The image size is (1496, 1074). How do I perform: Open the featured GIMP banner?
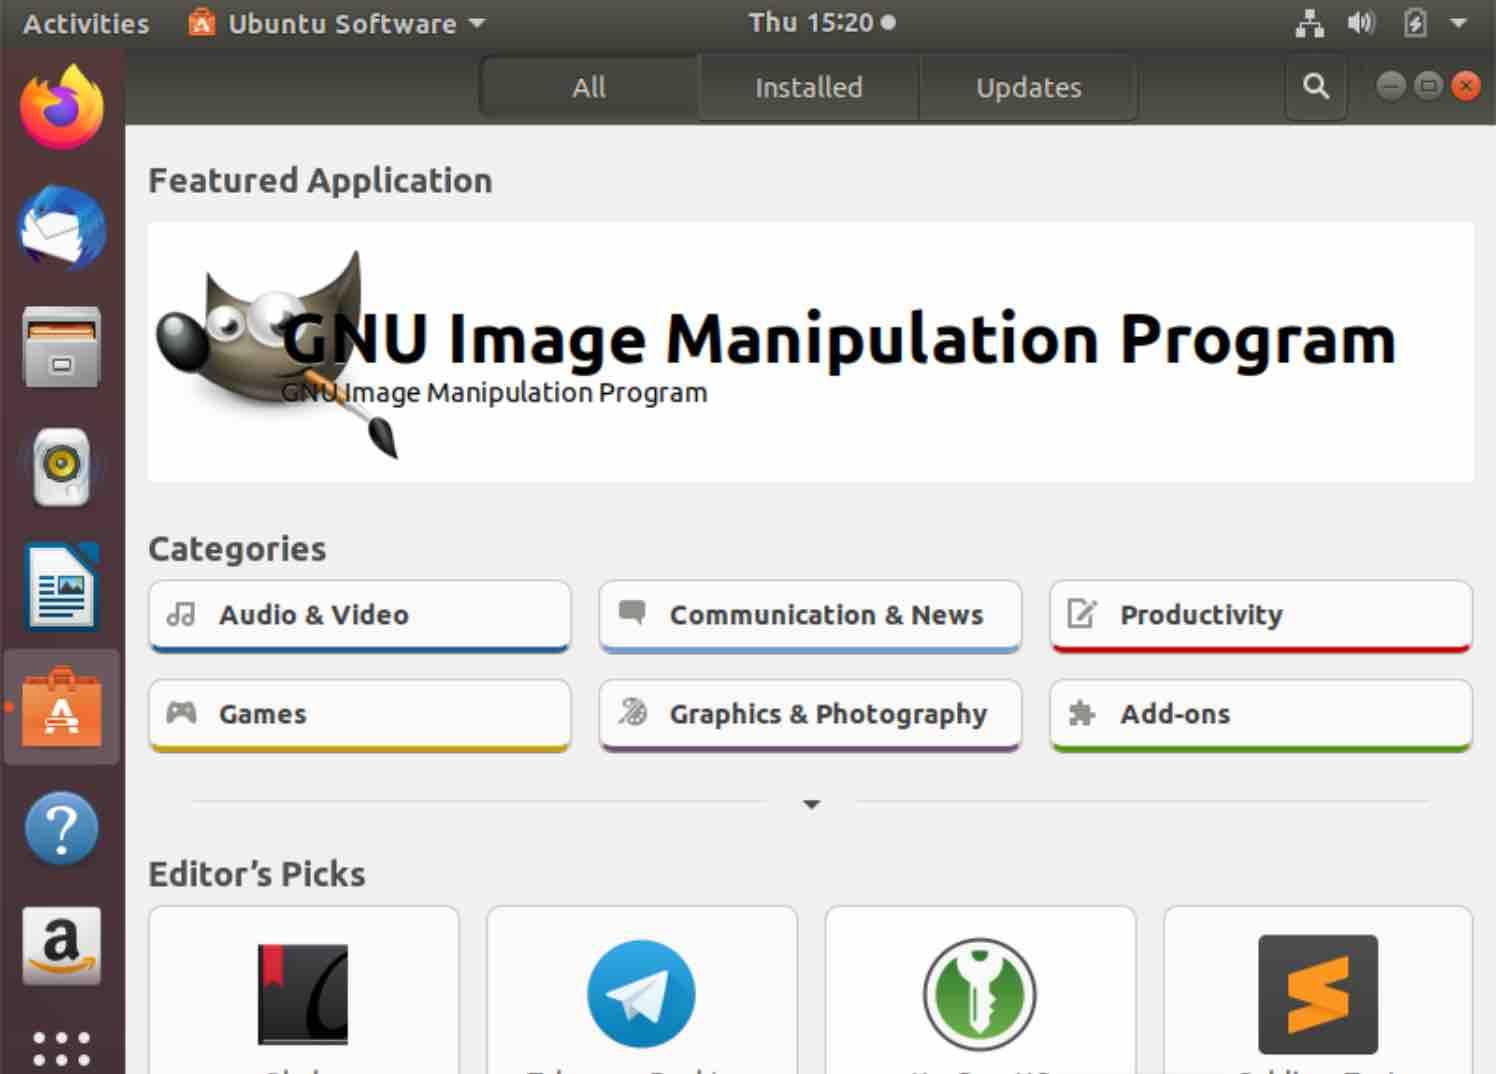pos(810,352)
